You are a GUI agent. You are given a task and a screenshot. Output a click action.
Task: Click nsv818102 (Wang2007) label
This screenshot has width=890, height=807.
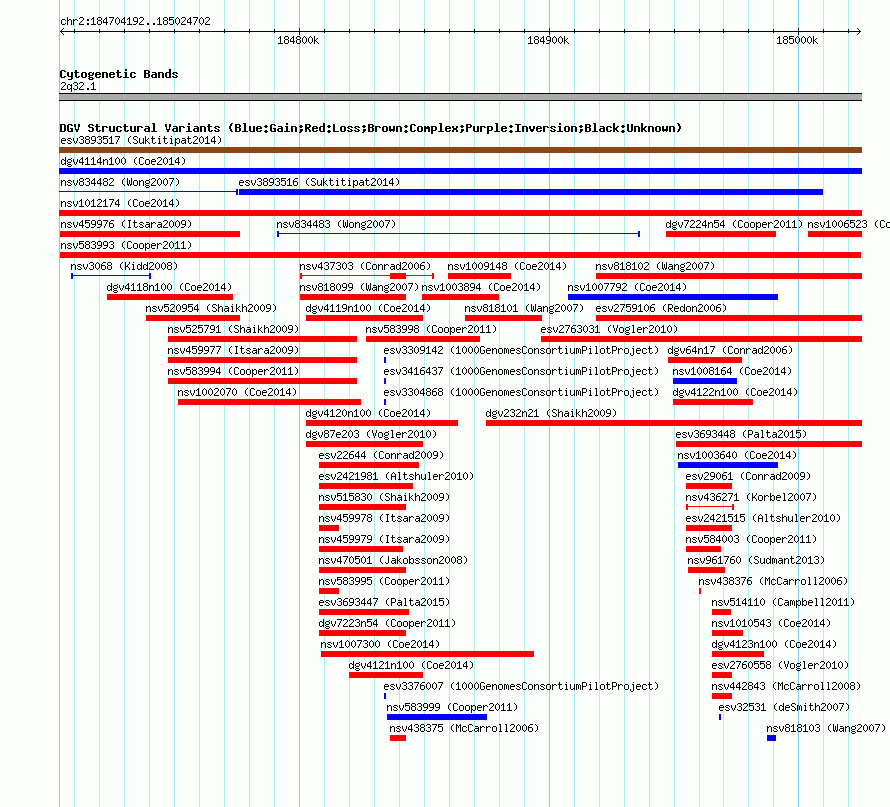pyautogui.click(x=655, y=266)
